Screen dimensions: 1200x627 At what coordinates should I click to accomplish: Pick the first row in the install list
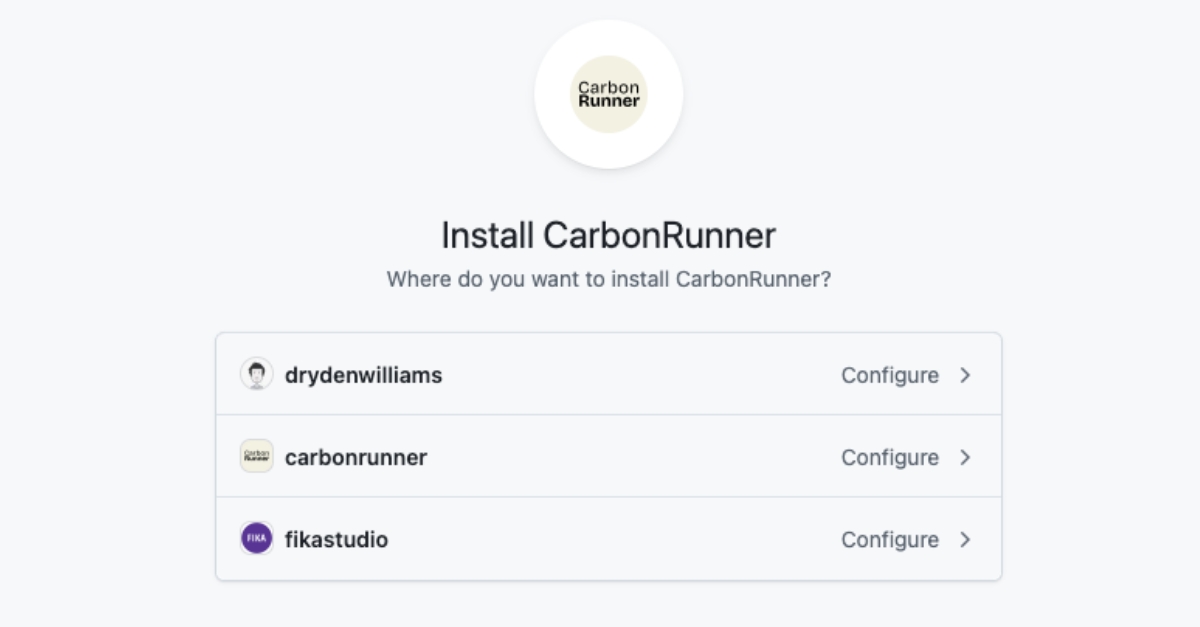pyautogui.click(x=608, y=375)
